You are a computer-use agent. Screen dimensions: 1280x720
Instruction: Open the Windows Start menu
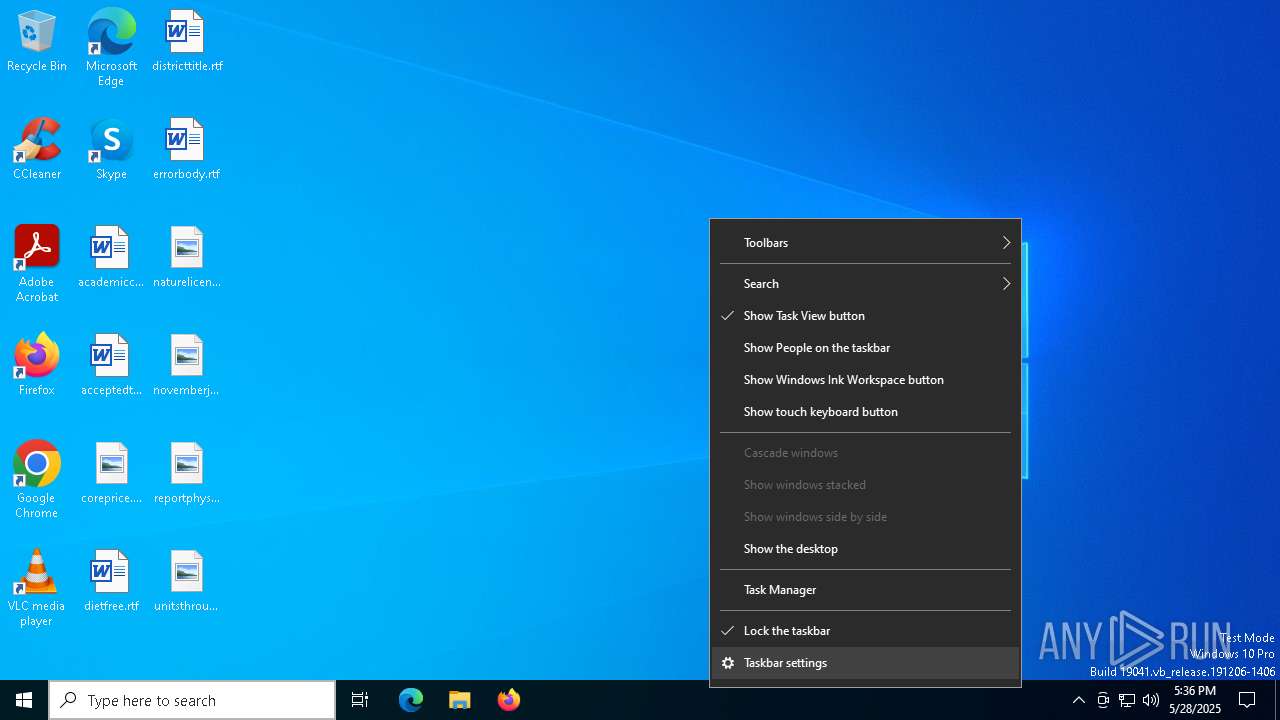click(24, 700)
